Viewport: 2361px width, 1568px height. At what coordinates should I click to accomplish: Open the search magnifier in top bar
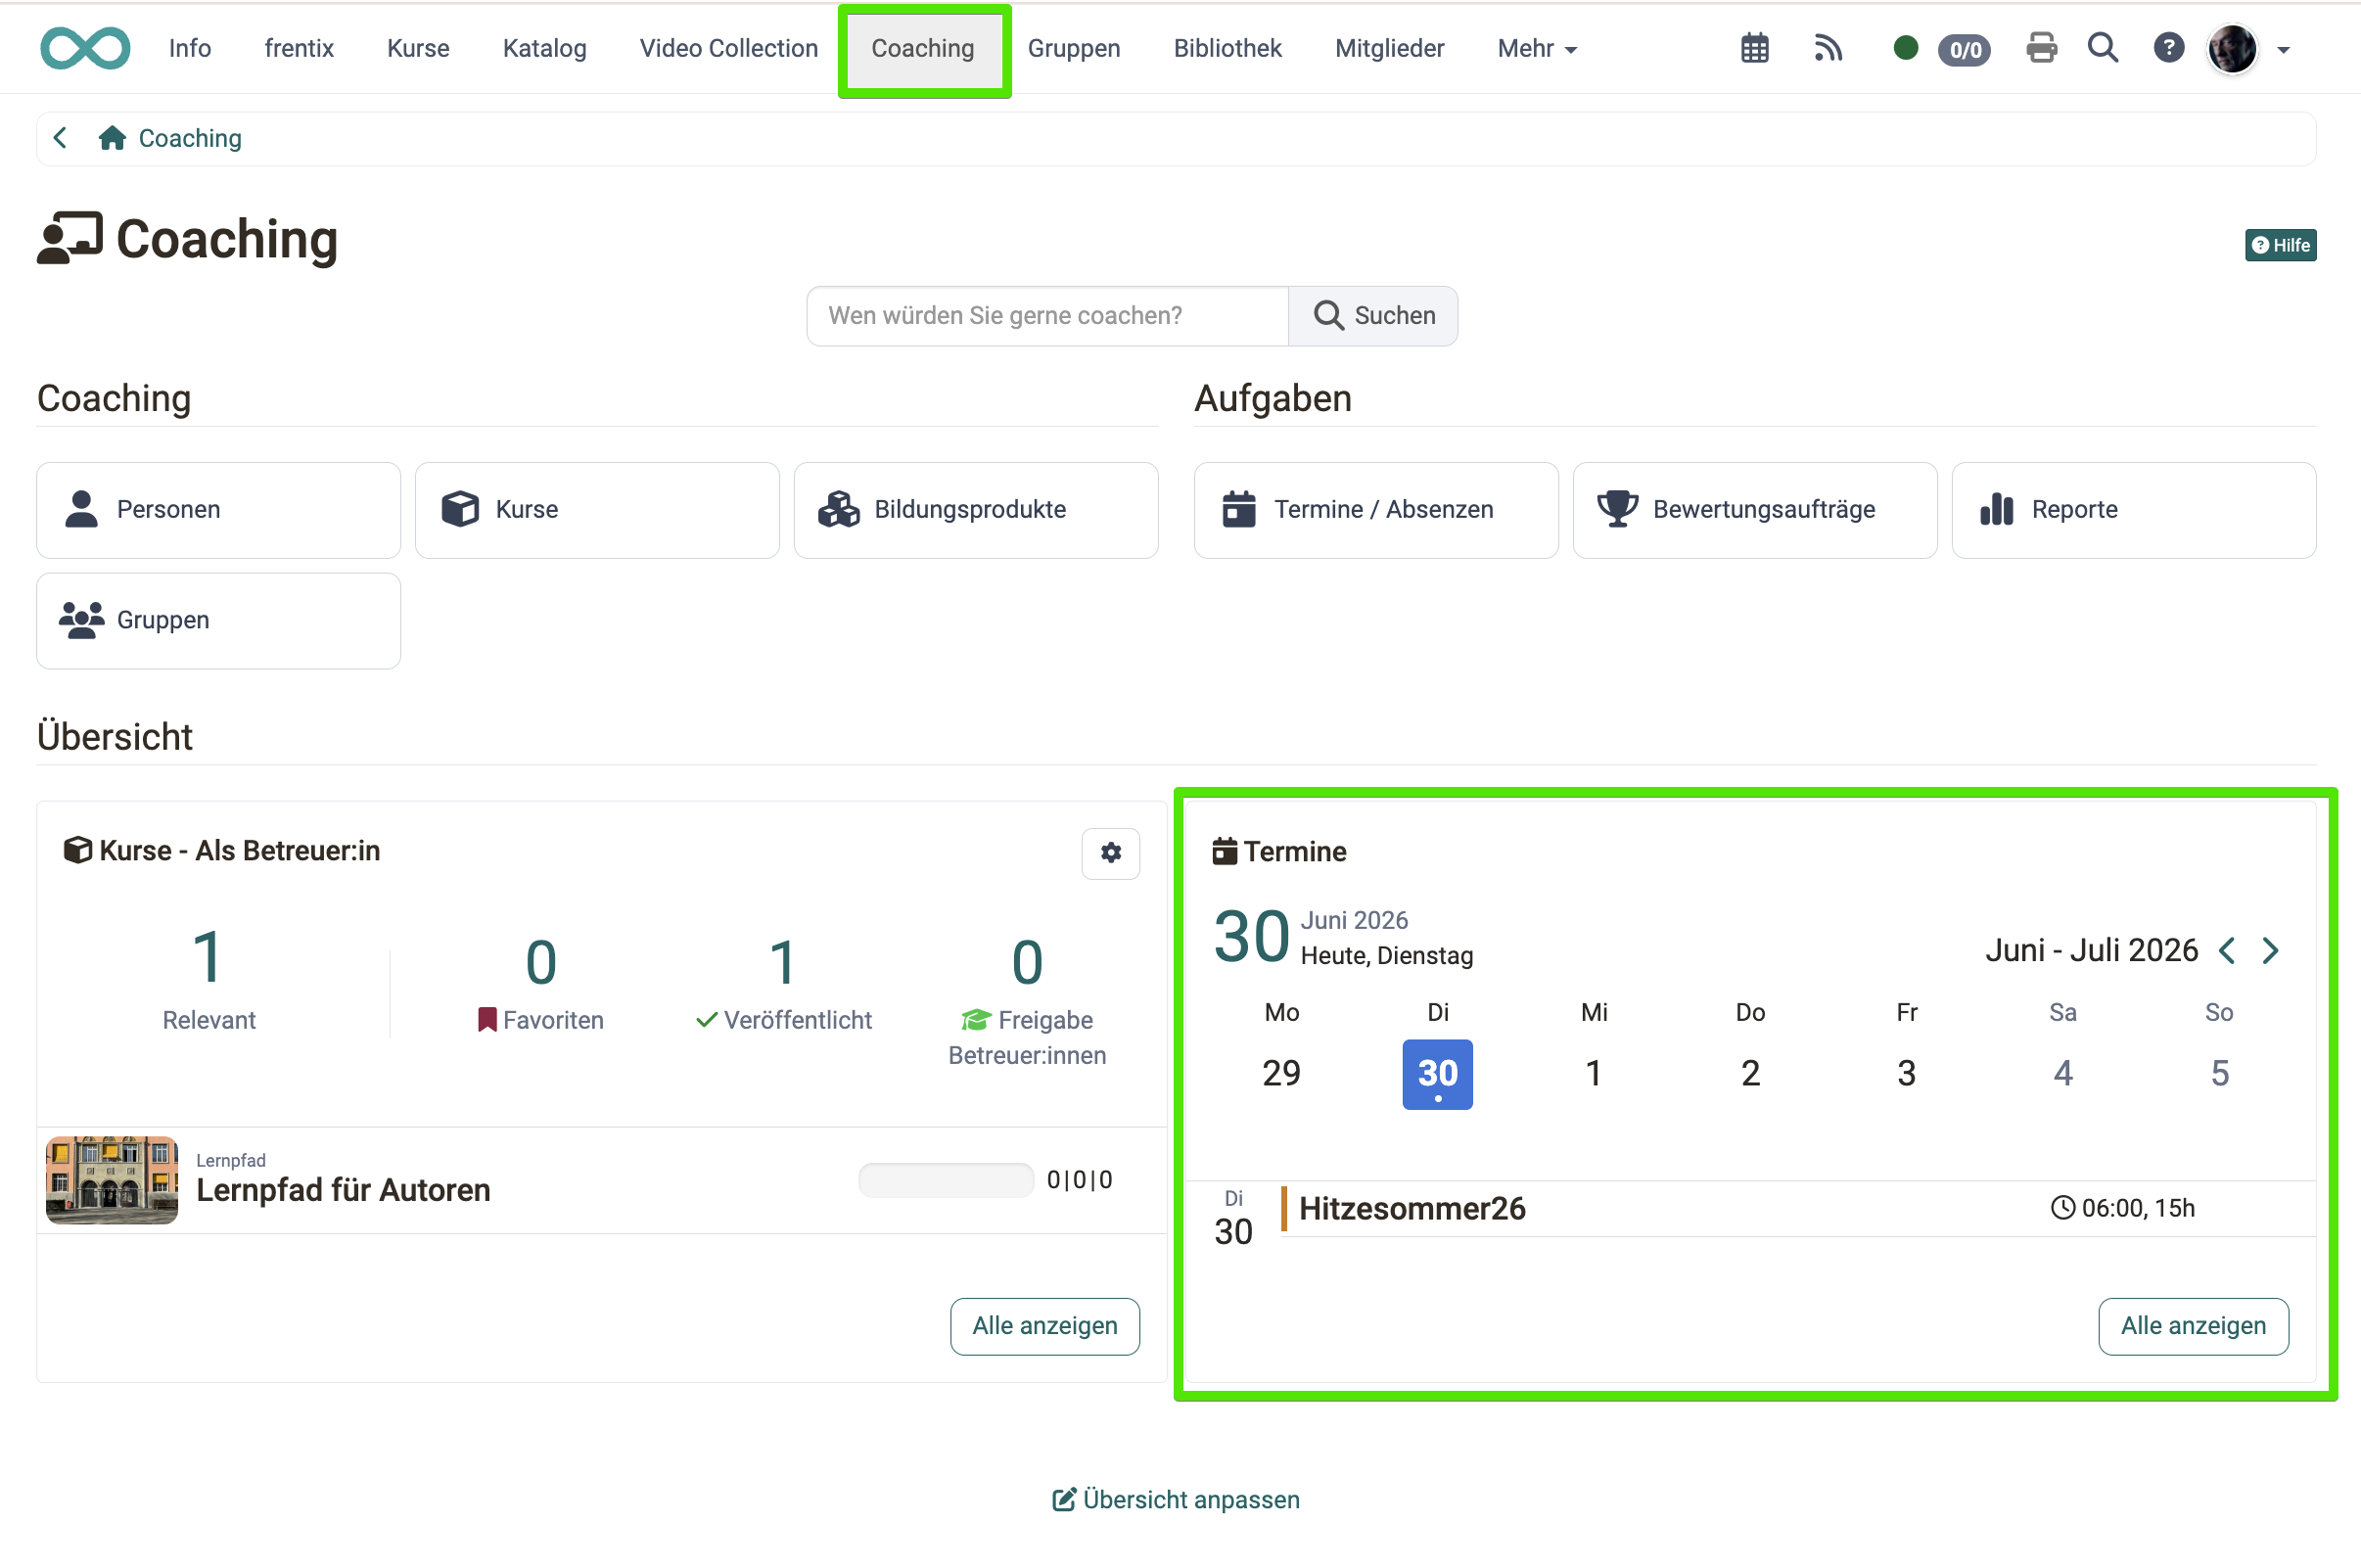point(2103,48)
